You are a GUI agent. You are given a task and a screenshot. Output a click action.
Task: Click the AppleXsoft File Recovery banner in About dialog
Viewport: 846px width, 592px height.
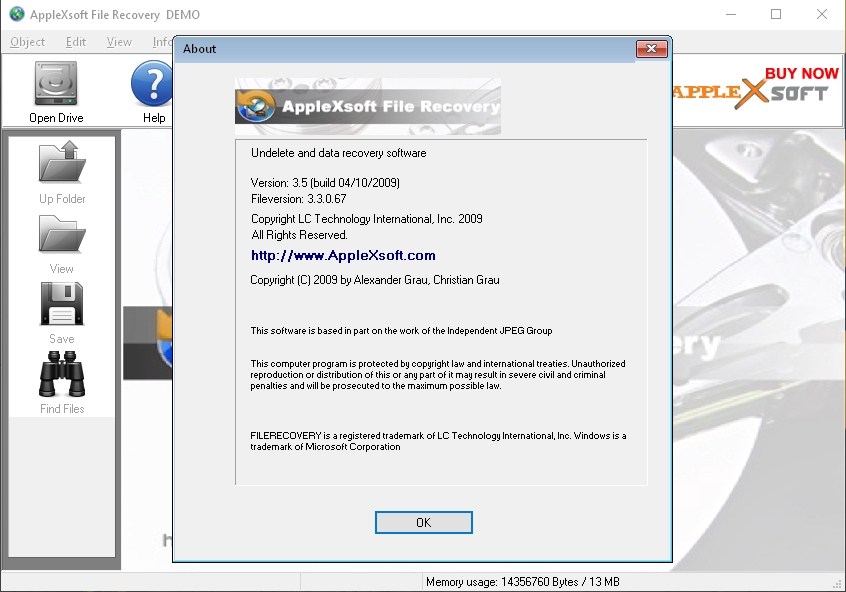[x=367, y=106]
